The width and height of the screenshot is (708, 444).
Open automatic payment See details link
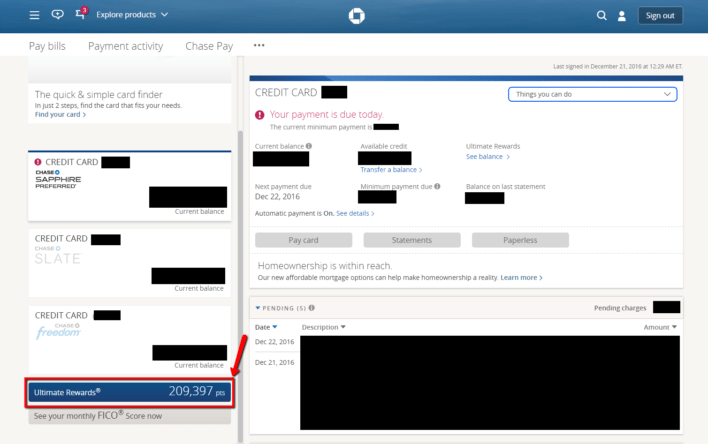tap(355, 213)
